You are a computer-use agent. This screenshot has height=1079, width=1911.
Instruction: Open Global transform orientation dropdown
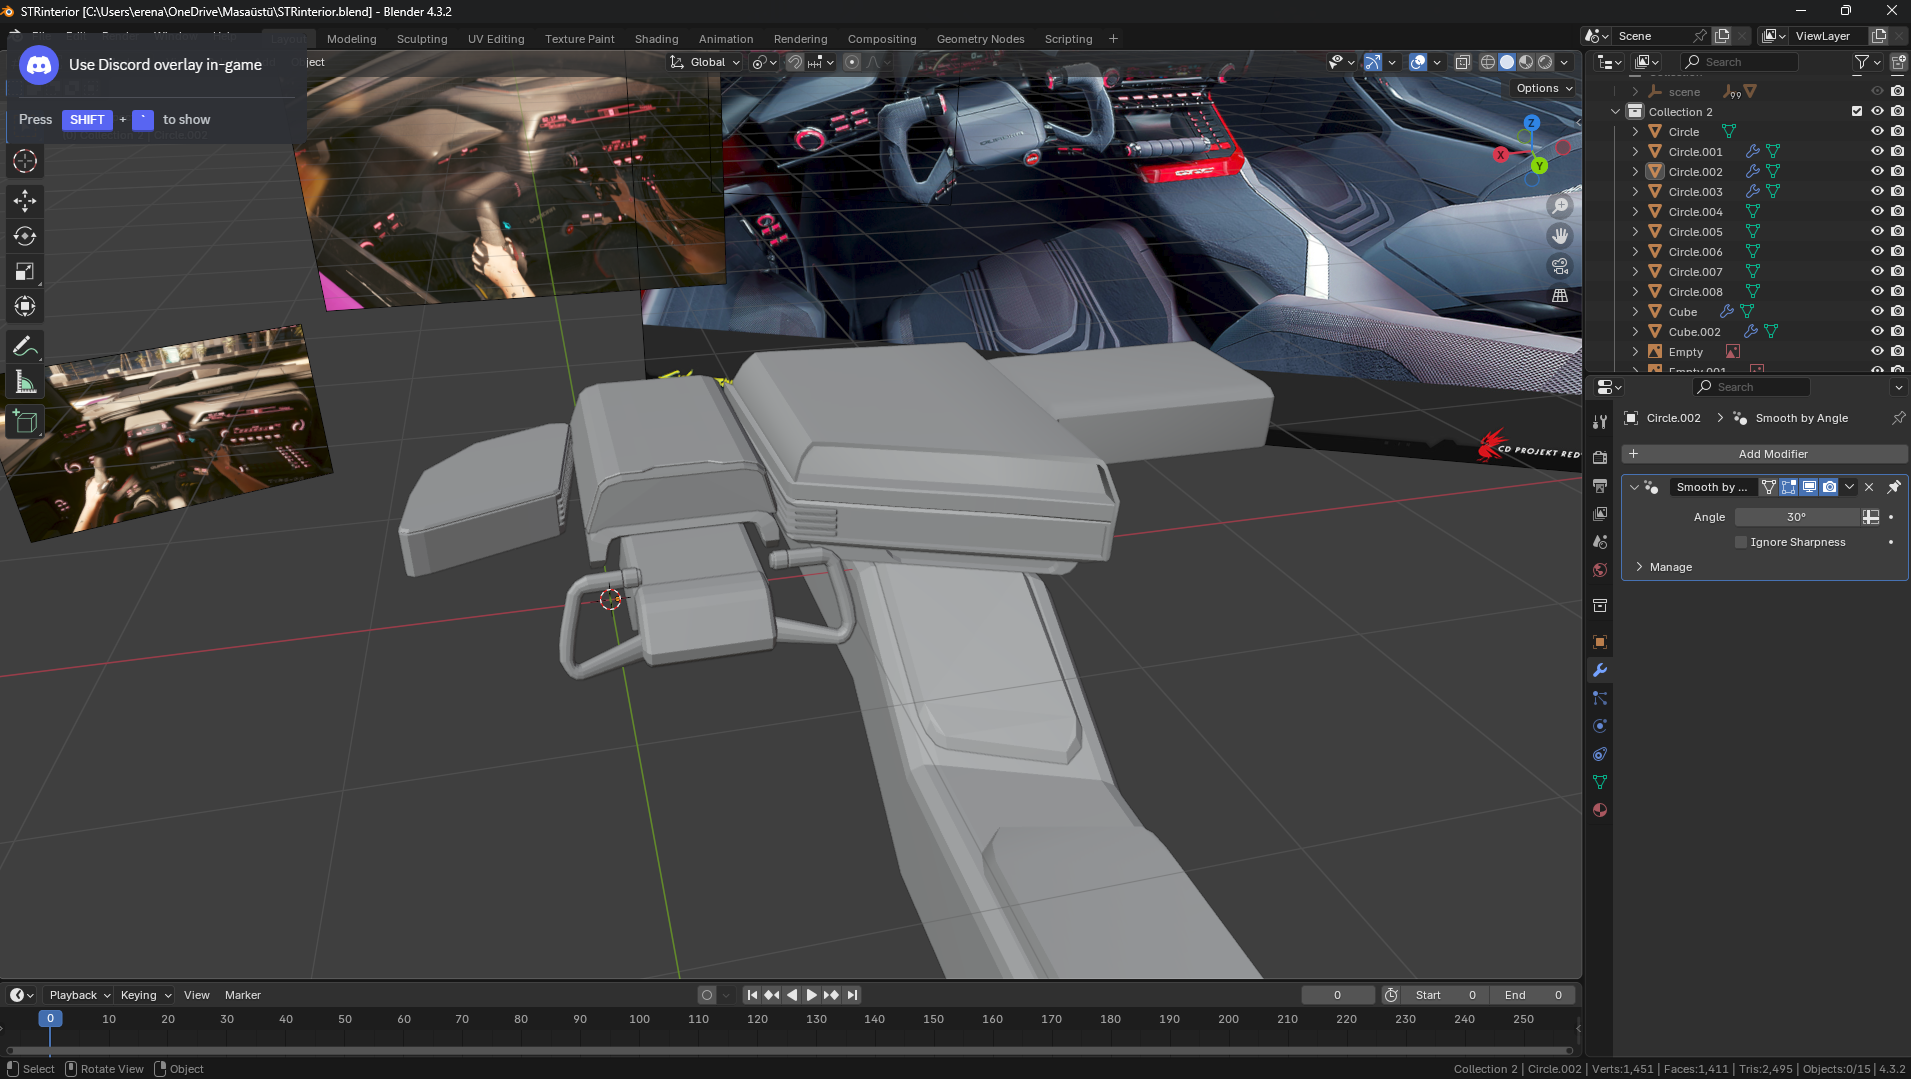705,62
